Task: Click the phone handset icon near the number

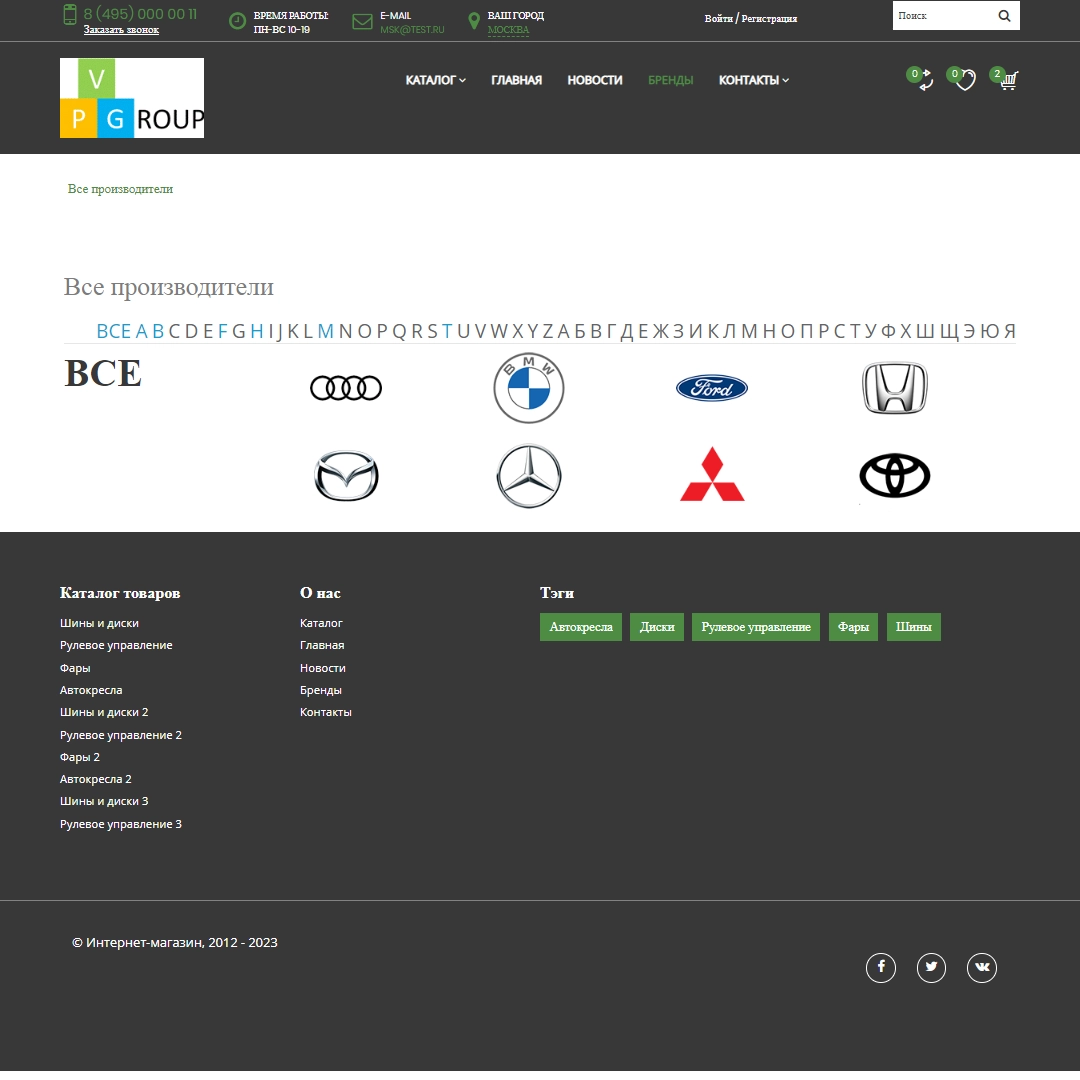Action: pos(69,14)
